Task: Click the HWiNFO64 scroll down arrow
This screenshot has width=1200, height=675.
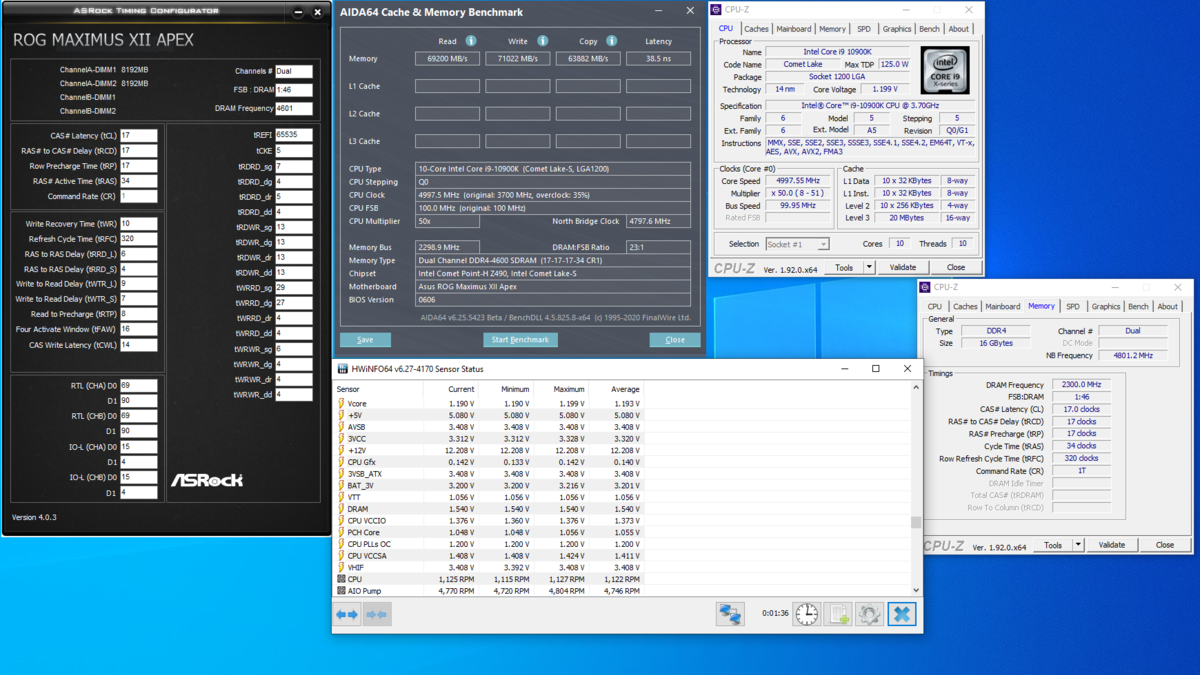Action: [x=916, y=590]
